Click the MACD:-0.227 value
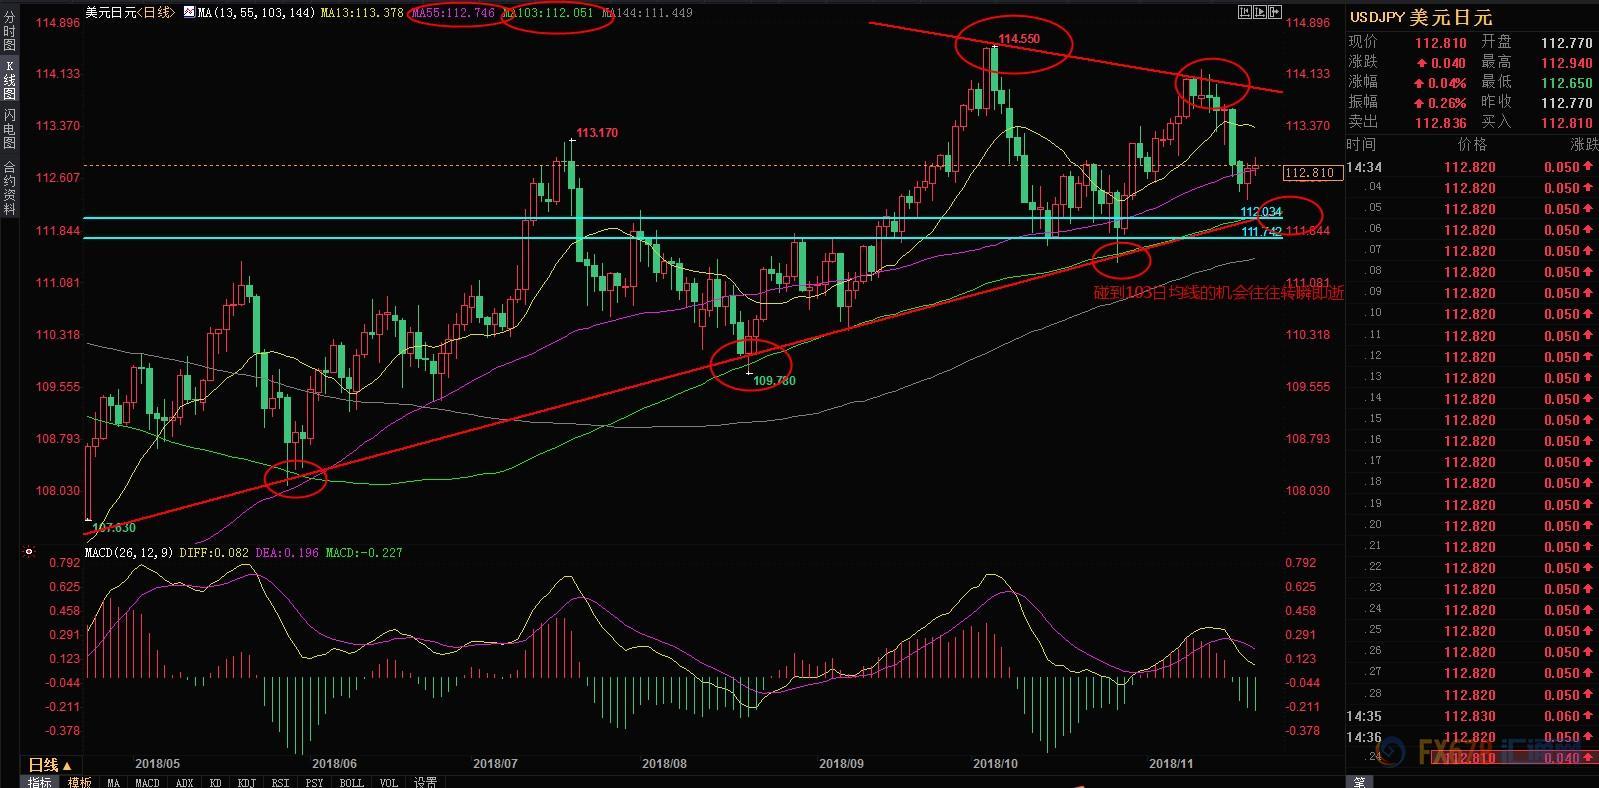1599x788 pixels. click(364, 552)
